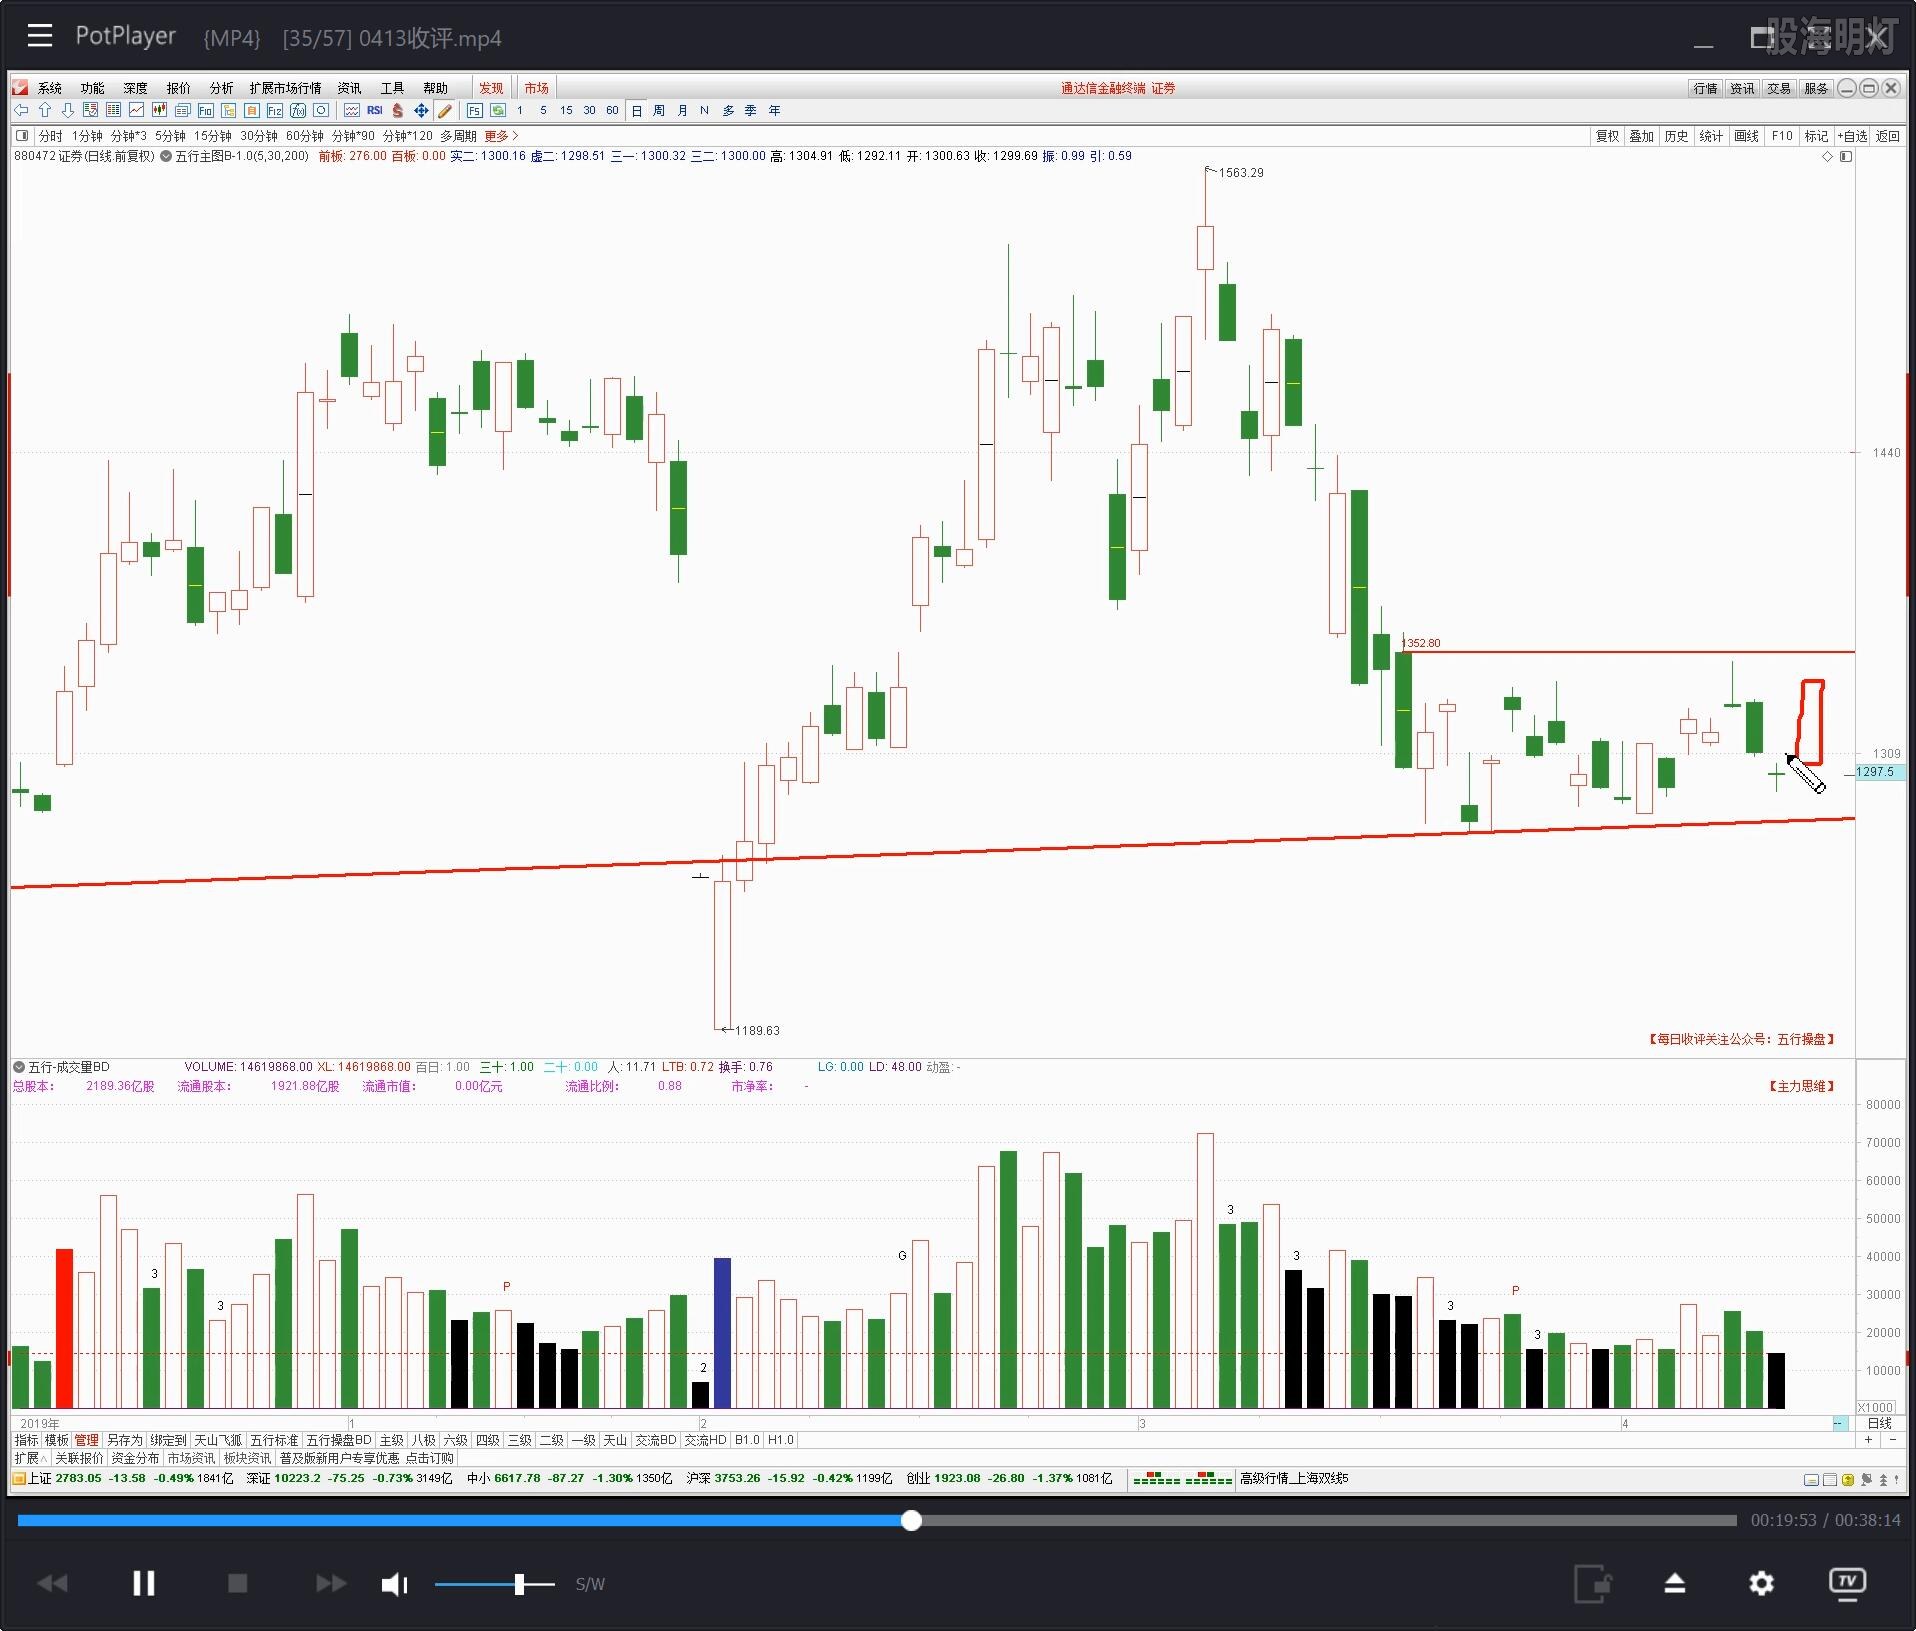Select the 周 weekly period button
The width and height of the screenshot is (1916, 1631).
(659, 111)
